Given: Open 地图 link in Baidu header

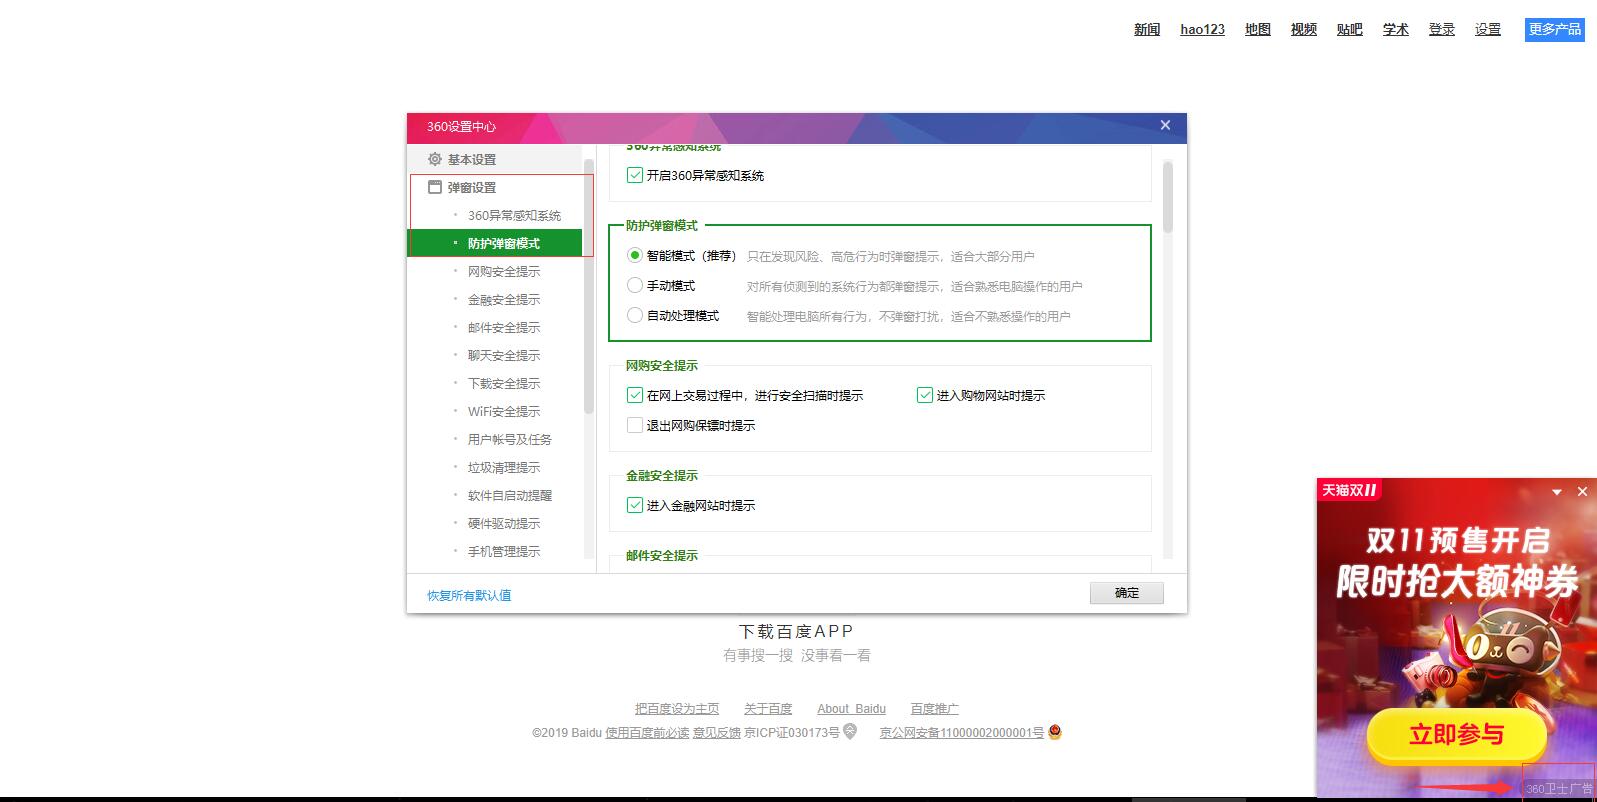Looking at the screenshot, I should point(1258,29).
